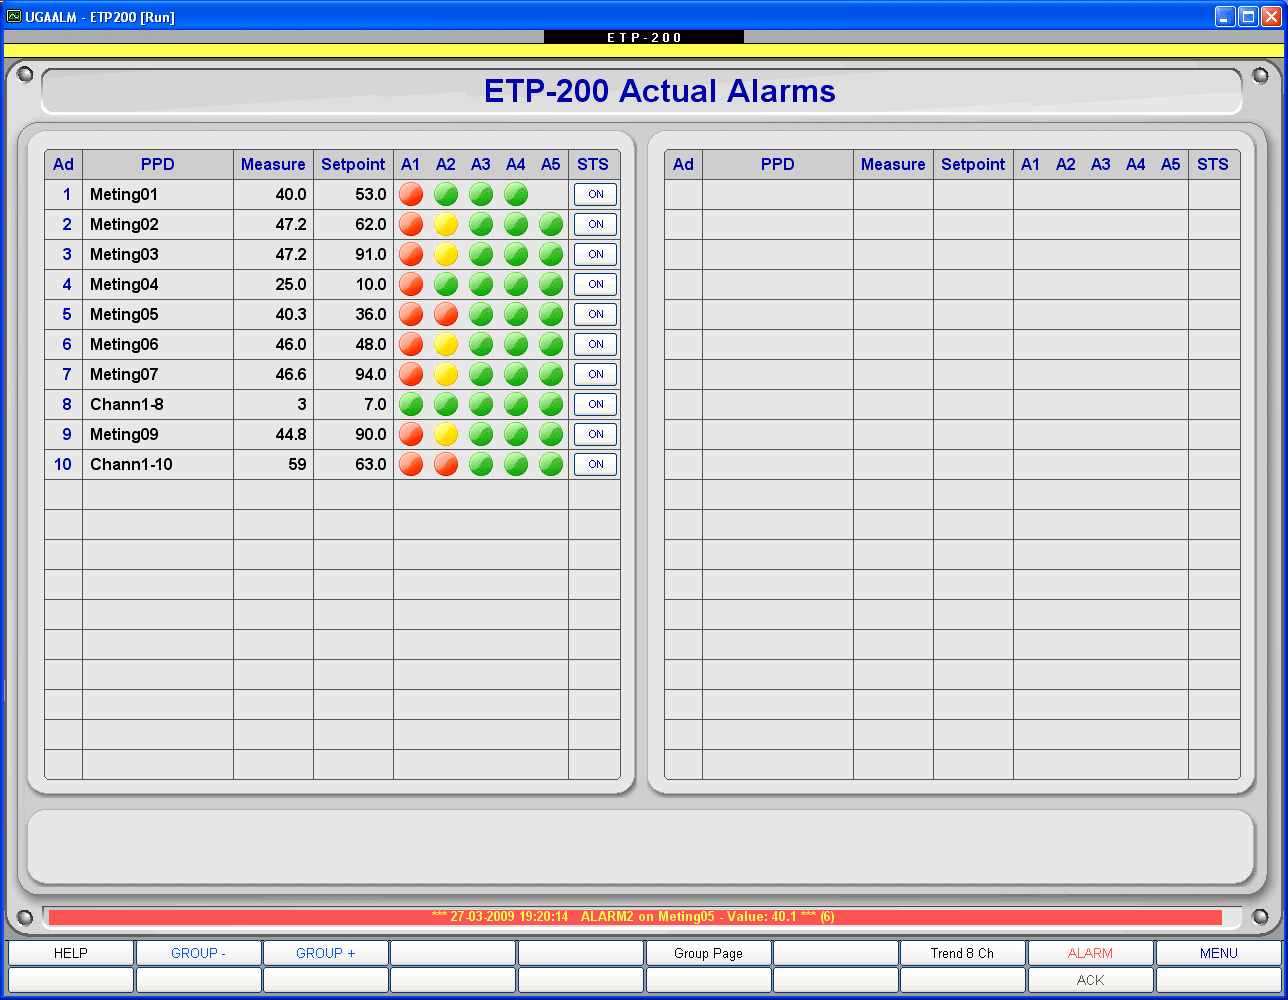Toggle the ON status button for Meting05
1288x1000 pixels.
tap(595, 314)
